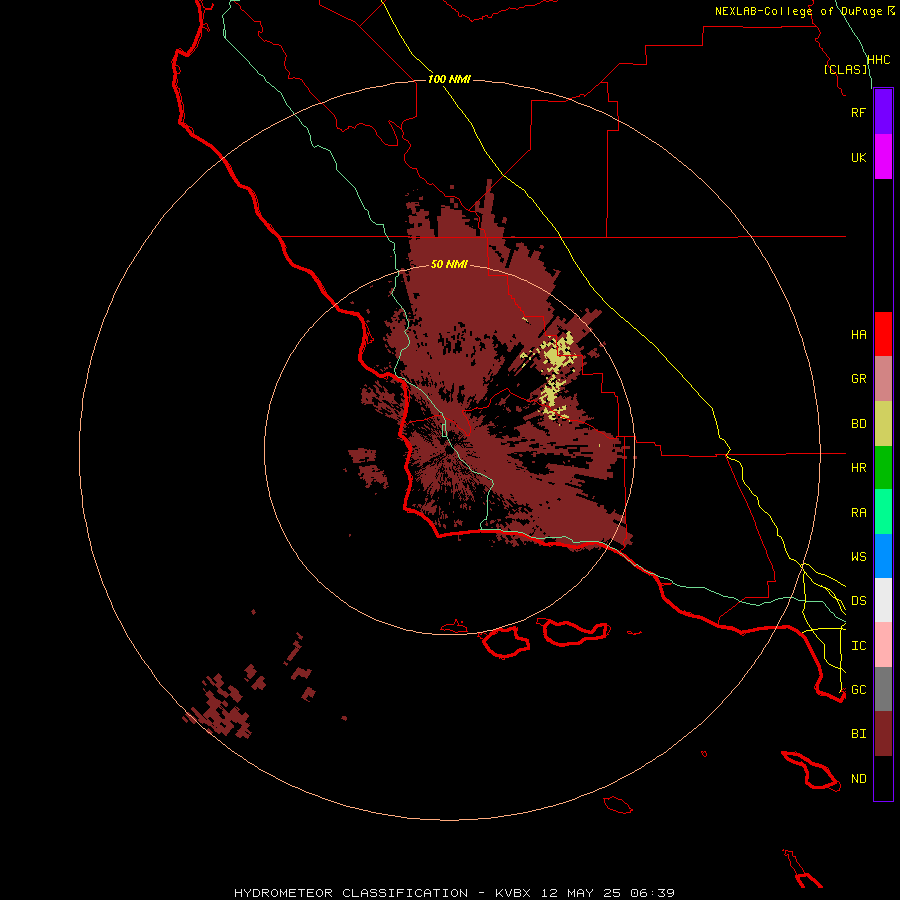Click the 06:39 timestamp
The image size is (900, 900).
651,893
